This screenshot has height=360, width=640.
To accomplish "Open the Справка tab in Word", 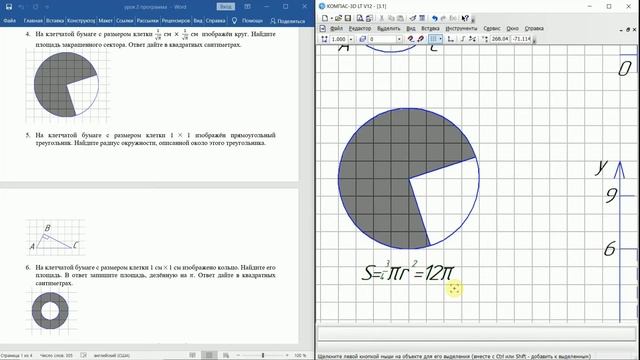I will click(x=216, y=20).
